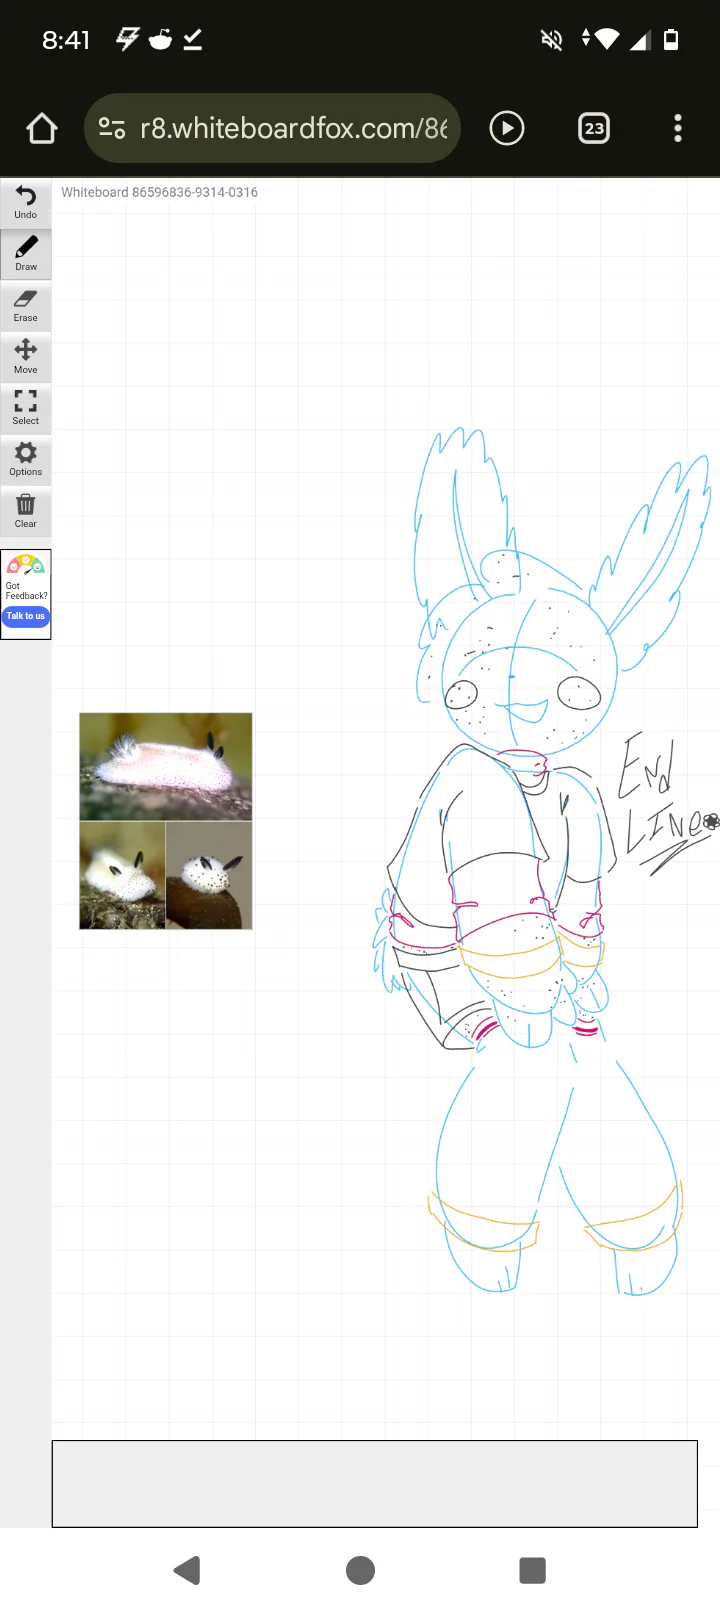Image resolution: width=720 pixels, height=1612 pixels.
Task: Activate the Select tool
Action: pyautogui.click(x=26, y=408)
